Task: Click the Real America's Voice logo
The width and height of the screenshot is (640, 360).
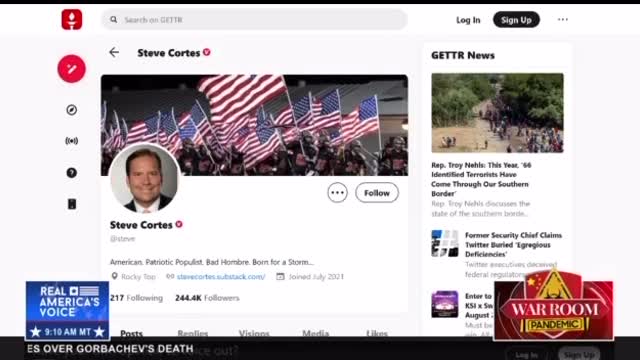Action: click(x=67, y=310)
